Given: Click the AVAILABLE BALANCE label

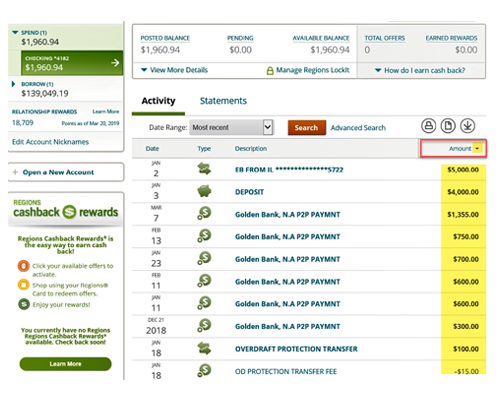Looking at the screenshot, I should 321,38.
